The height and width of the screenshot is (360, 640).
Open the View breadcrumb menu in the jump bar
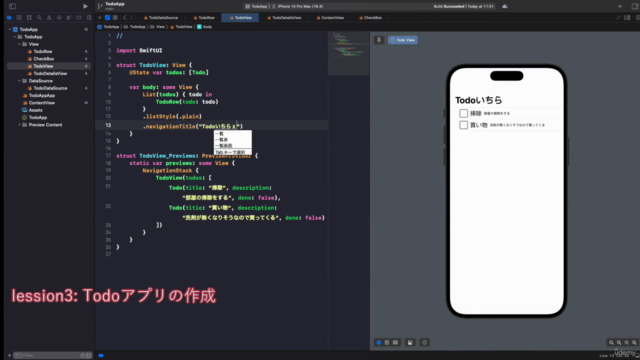pos(158,27)
